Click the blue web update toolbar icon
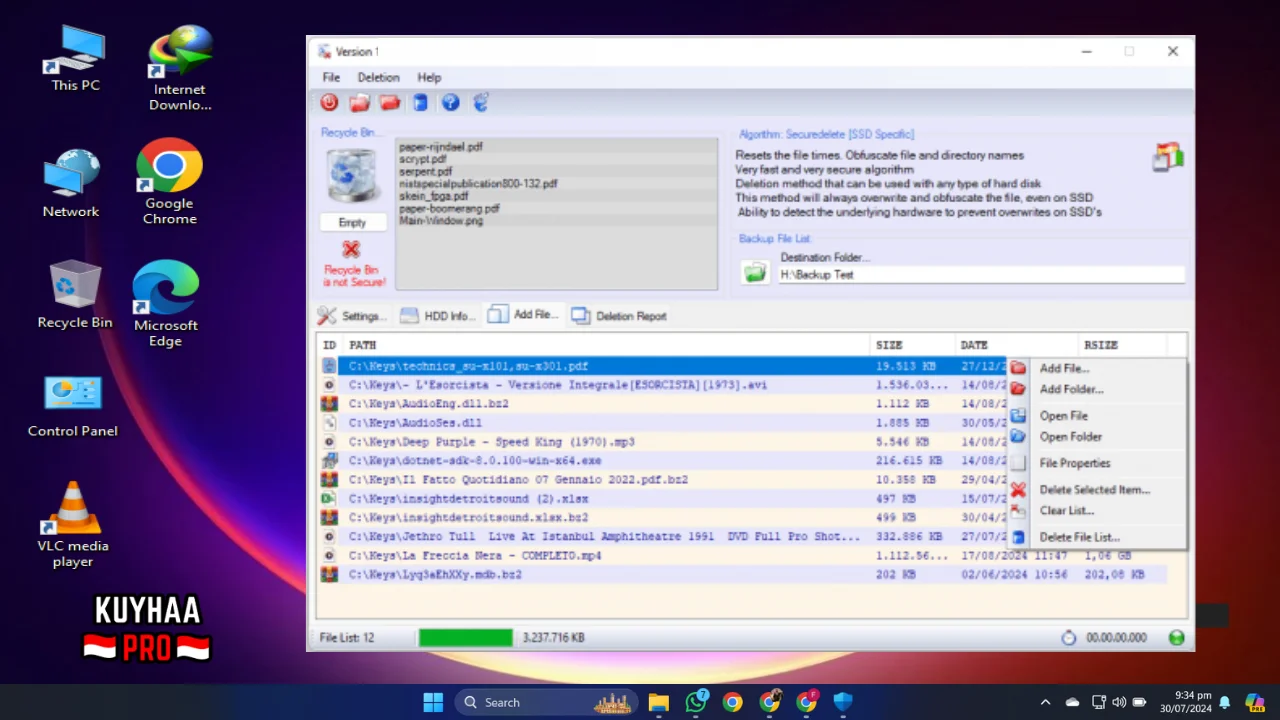Image resolution: width=1280 pixels, height=720 pixels. coord(481,102)
